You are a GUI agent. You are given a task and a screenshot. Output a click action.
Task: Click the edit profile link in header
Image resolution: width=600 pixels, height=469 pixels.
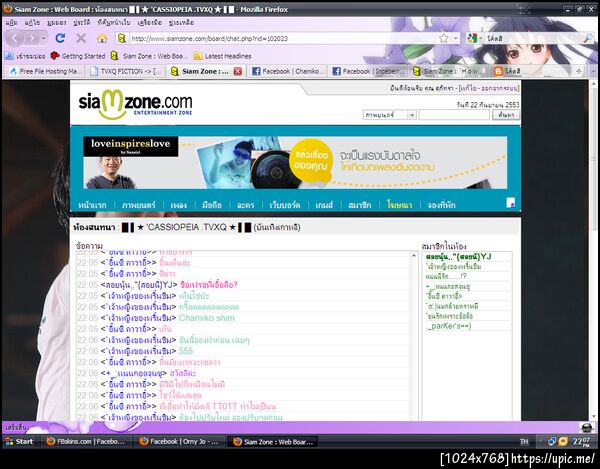[468, 88]
